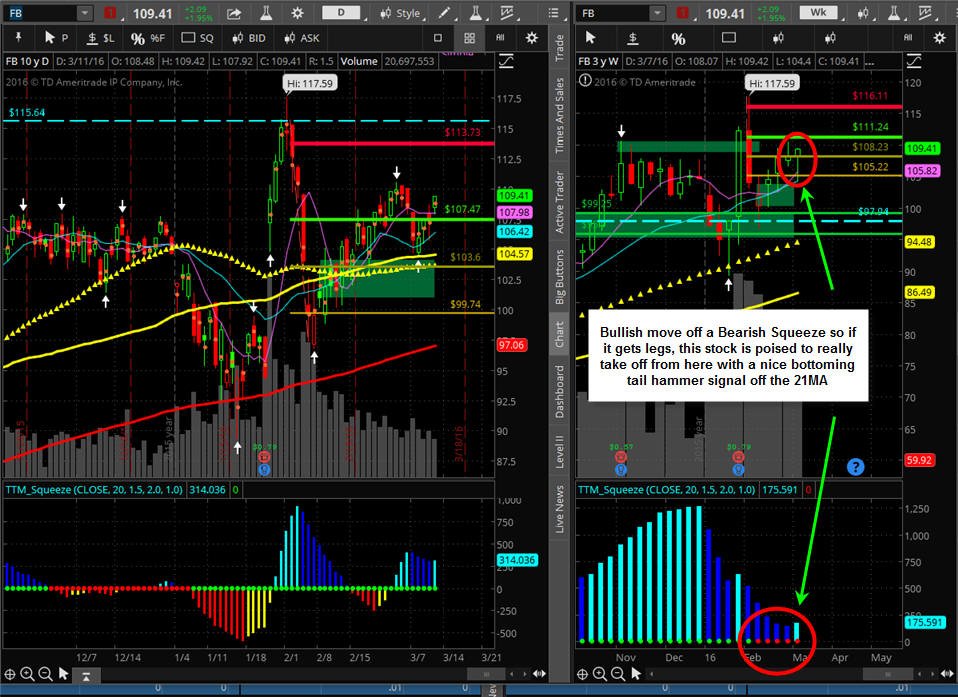This screenshot has width=958, height=697.
Task: Click the share chart icon in left toolbar
Action: coord(233,13)
